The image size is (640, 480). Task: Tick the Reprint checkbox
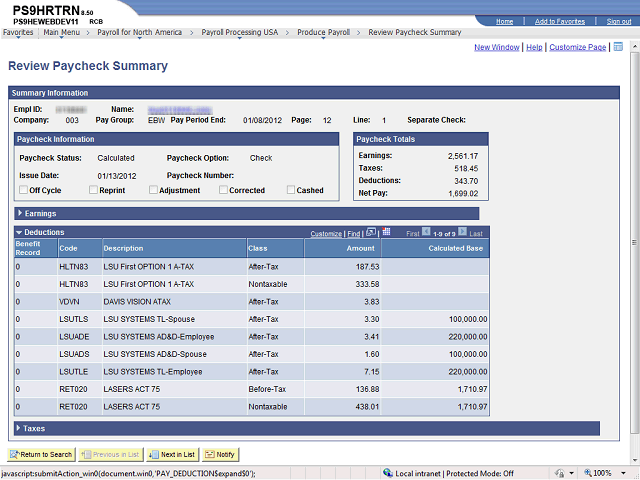(93, 190)
